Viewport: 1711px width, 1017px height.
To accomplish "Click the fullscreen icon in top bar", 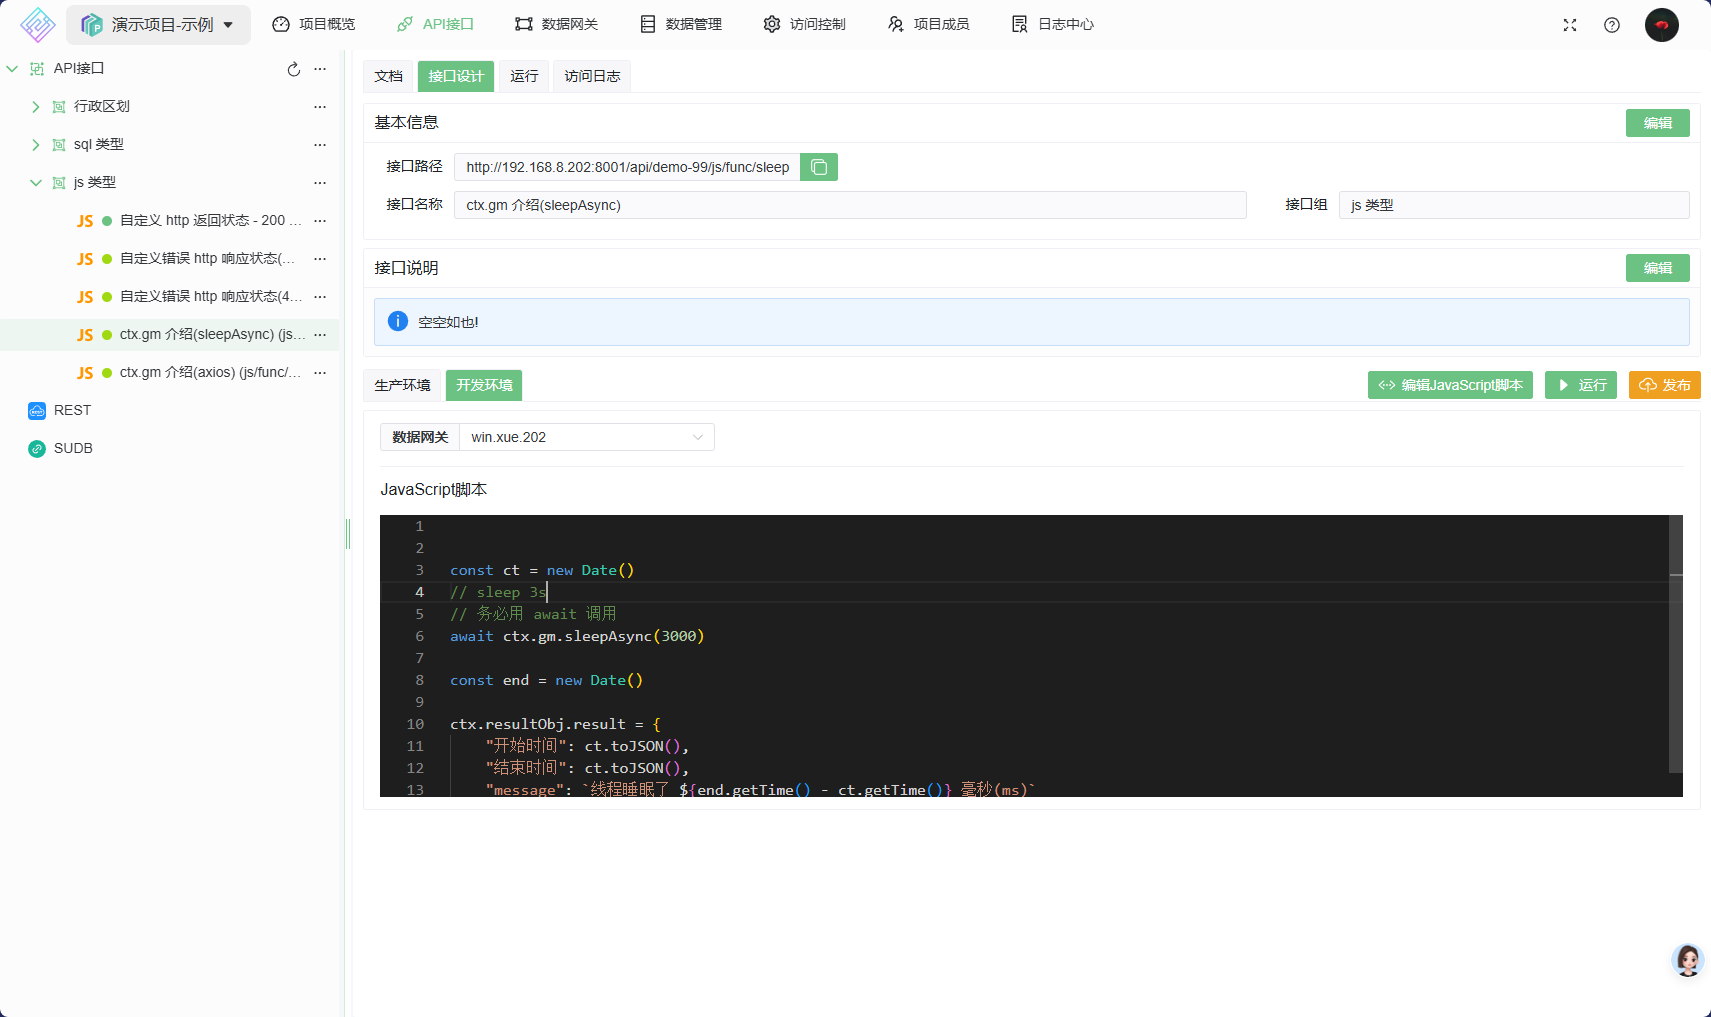I will (1569, 25).
